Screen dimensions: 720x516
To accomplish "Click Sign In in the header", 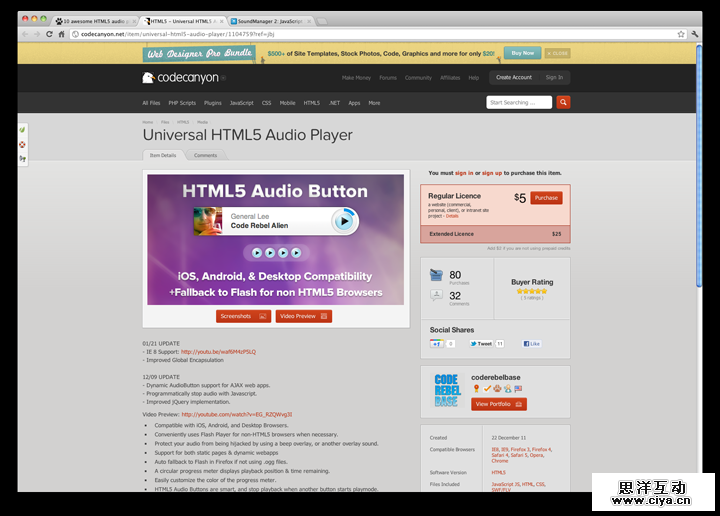I will click(x=554, y=77).
